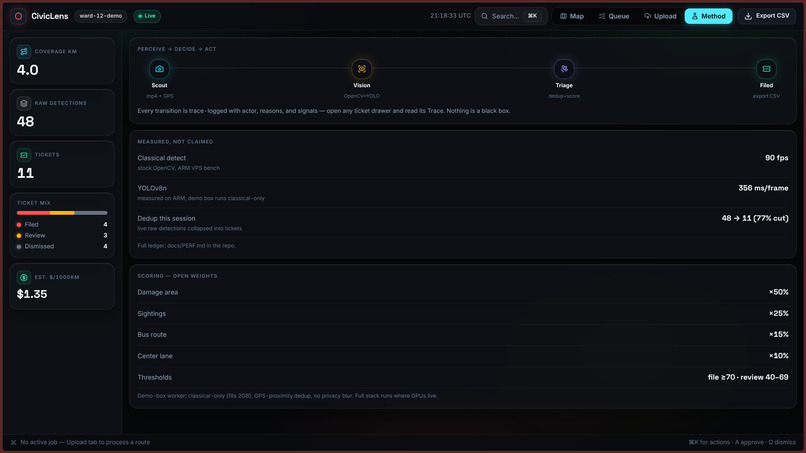Click the Center lane weight row
The width and height of the screenshot is (806, 453).
463,356
